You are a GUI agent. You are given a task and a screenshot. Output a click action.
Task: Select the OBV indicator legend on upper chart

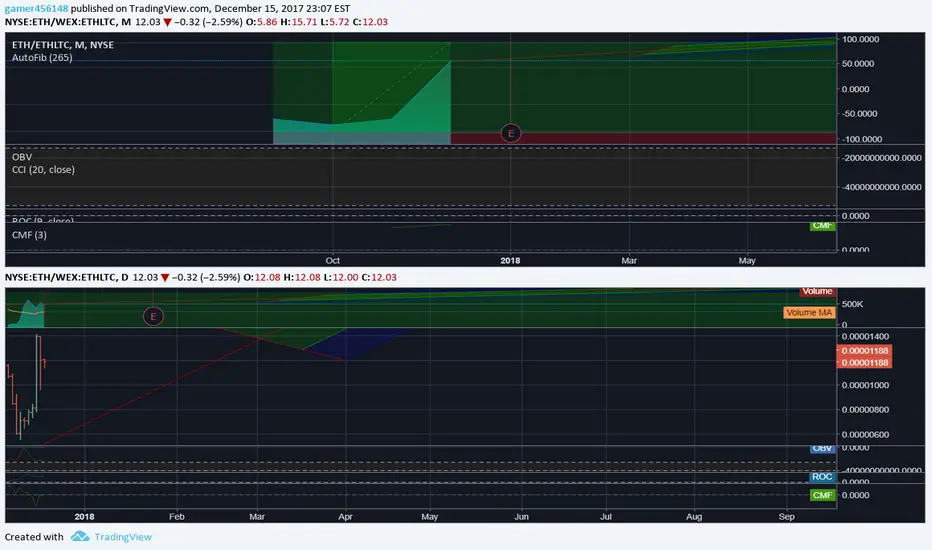22,157
